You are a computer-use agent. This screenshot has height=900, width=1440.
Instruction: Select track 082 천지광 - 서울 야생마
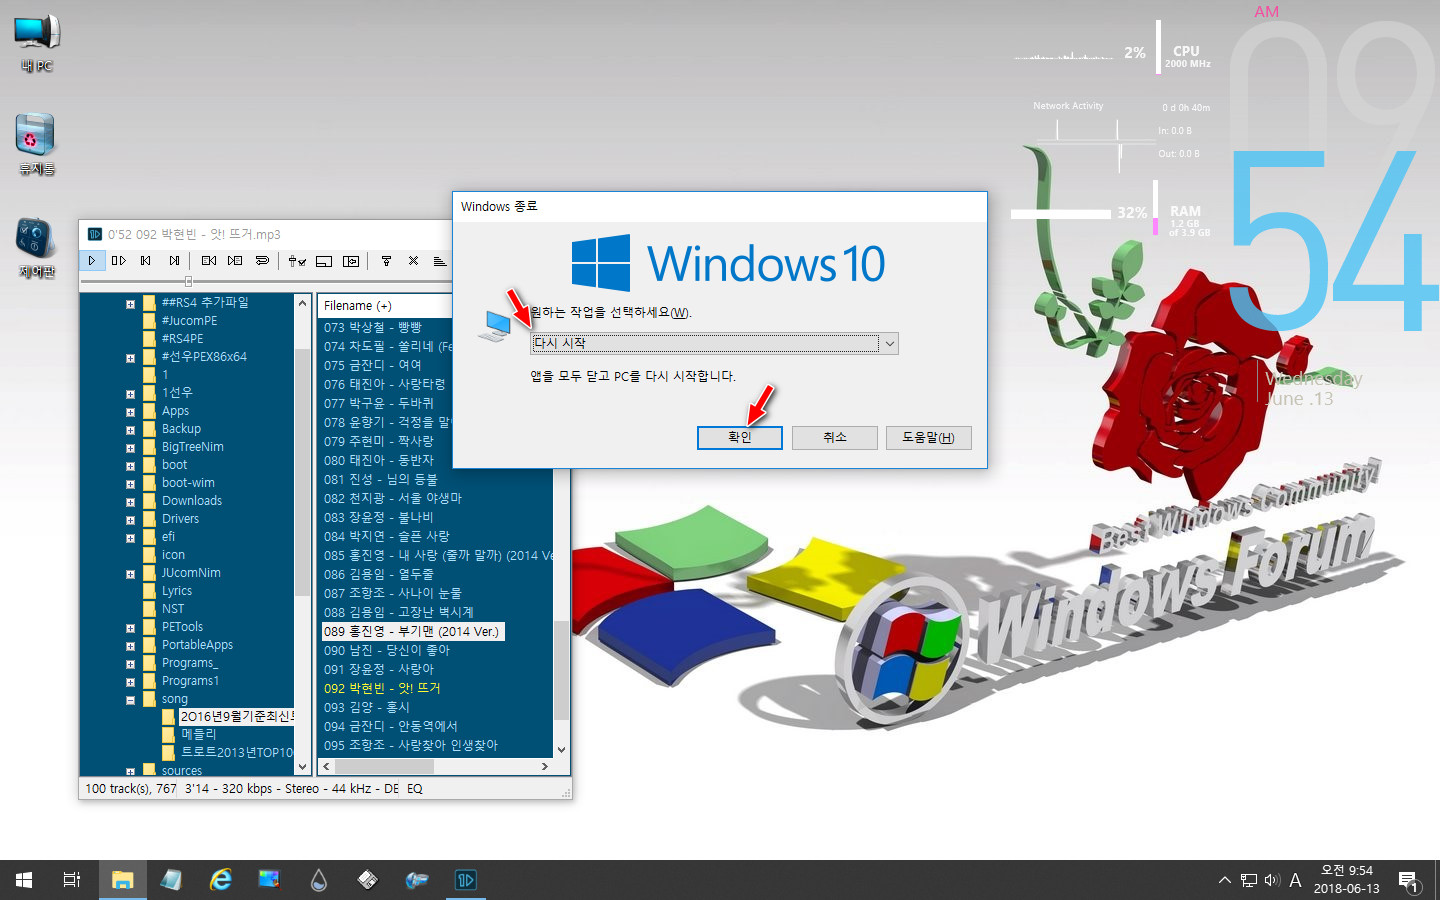(x=393, y=498)
